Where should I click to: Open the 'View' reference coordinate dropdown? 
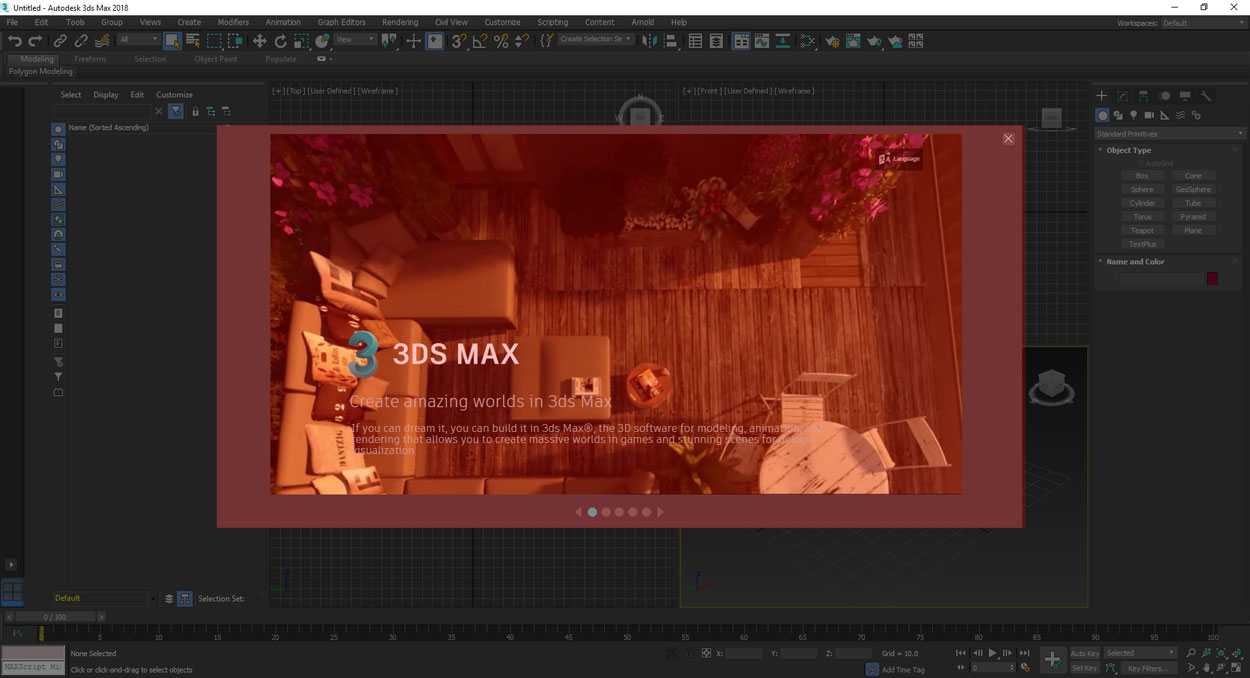coord(356,40)
